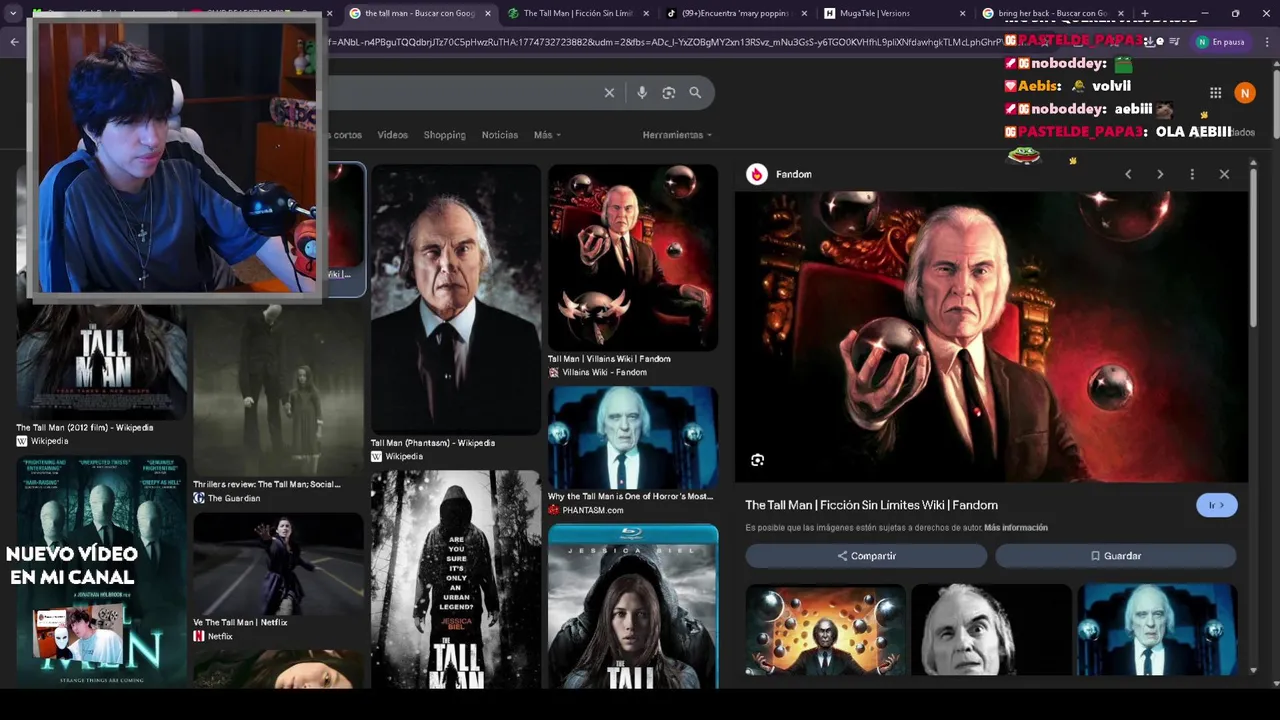This screenshot has height=720, width=1280.
Task: Click the 'Villains Wiki - Fandom' source label
Action: (604, 372)
